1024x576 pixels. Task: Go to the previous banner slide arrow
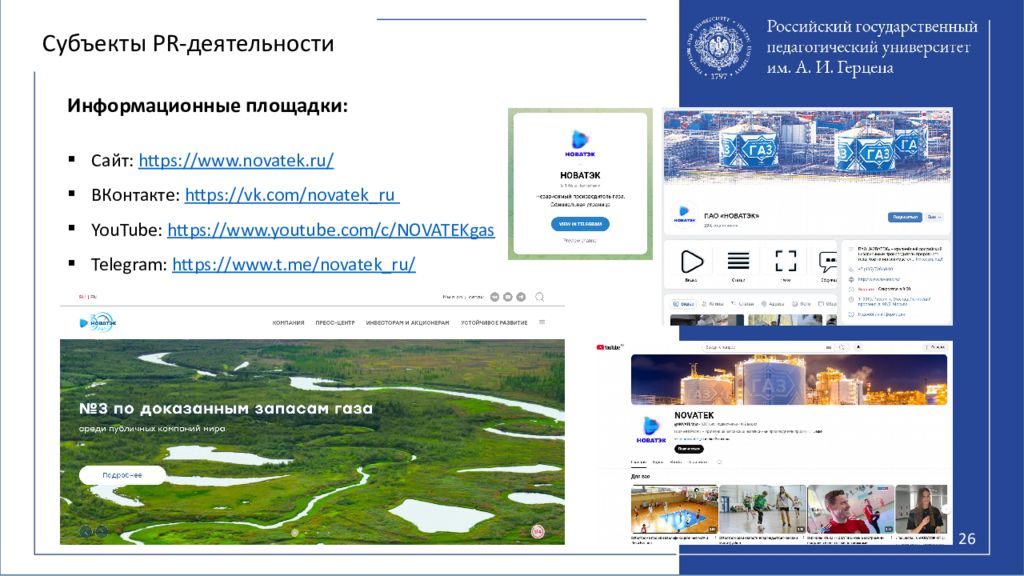[86, 532]
